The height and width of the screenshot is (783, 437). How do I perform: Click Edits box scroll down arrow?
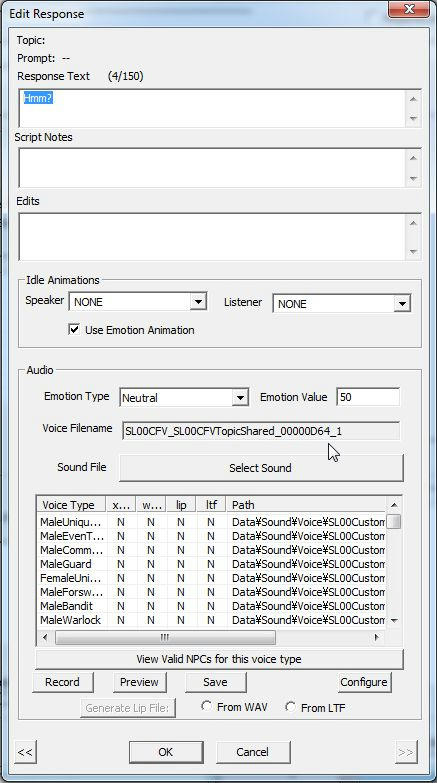413,252
